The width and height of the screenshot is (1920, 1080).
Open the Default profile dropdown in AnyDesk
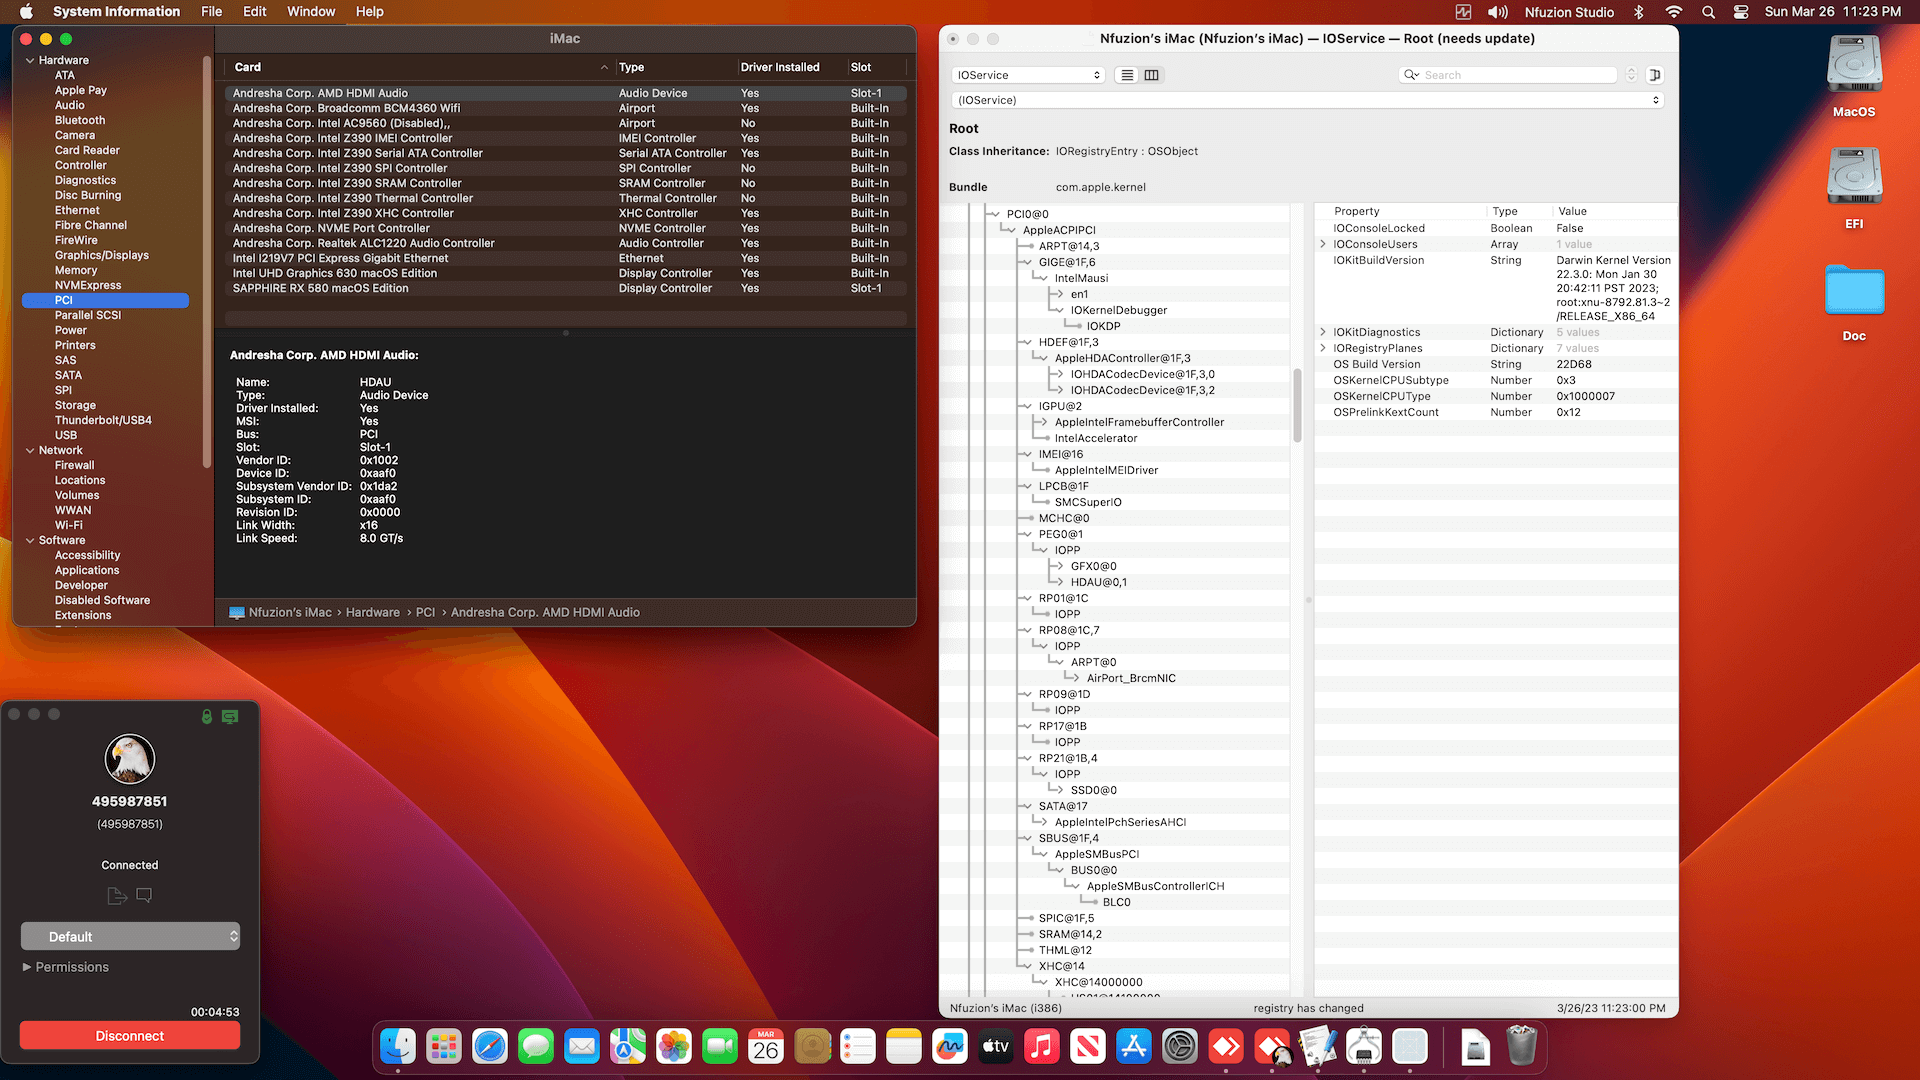pos(130,937)
